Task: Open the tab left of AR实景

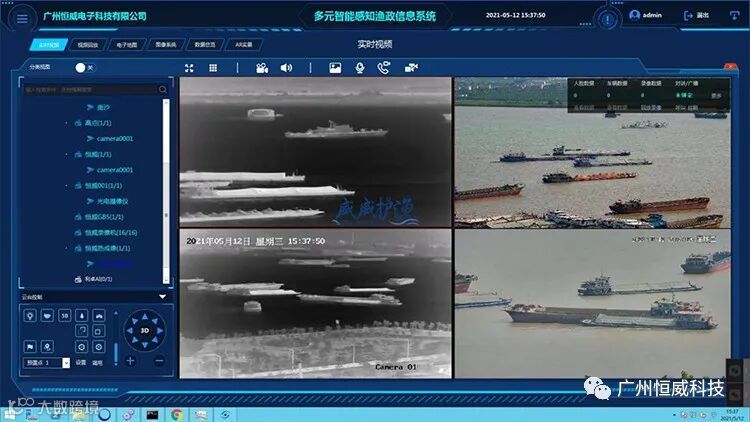Action: [x=205, y=45]
